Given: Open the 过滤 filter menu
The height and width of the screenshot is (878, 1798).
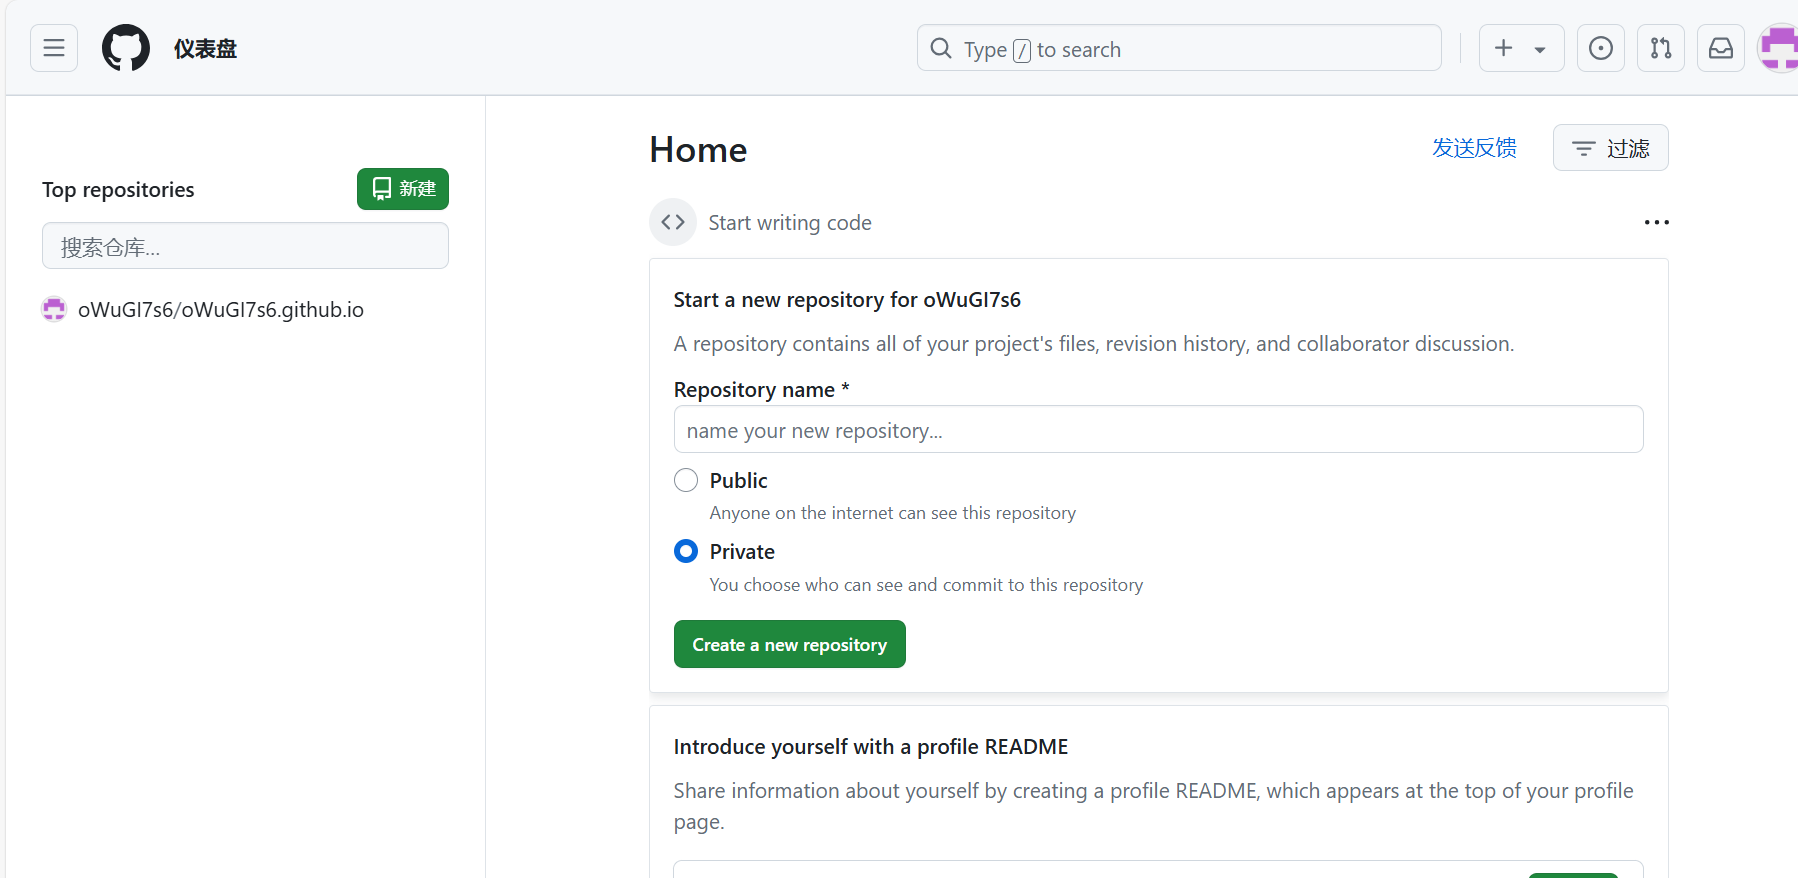Looking at the screenshot, I should (x=1610, y=148).
